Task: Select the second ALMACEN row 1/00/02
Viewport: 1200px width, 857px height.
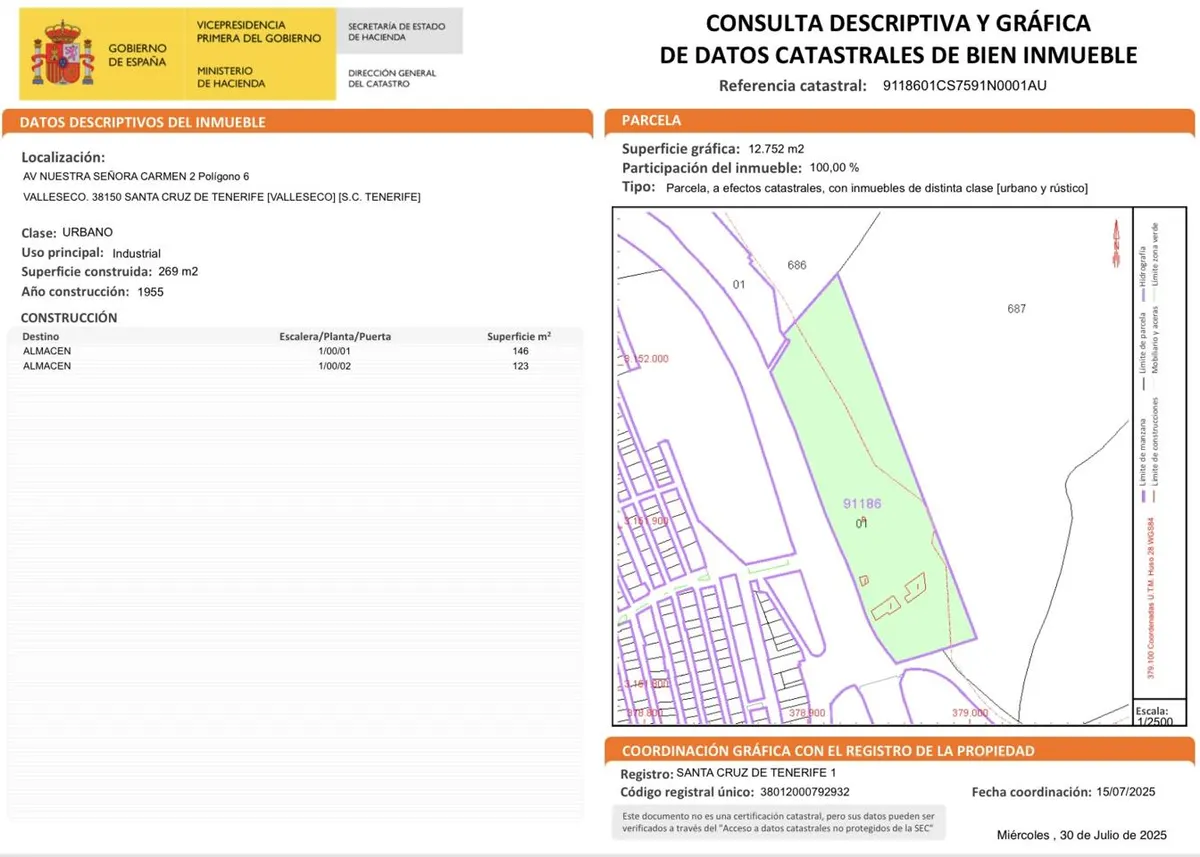Action: [292, 366]
